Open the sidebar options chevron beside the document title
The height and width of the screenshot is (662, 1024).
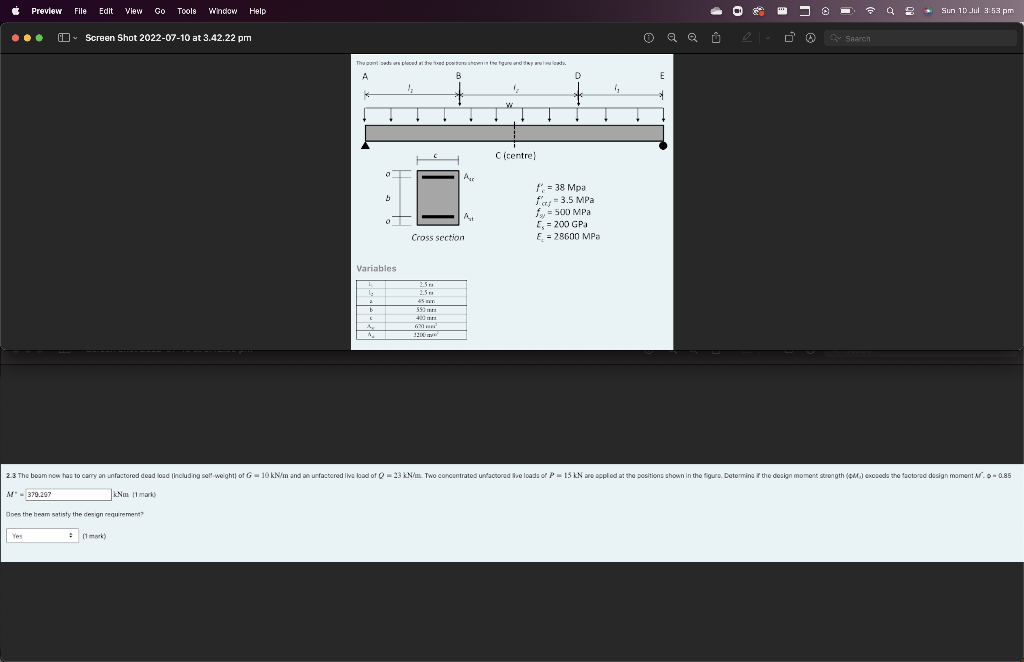click(x=75, y=38)
